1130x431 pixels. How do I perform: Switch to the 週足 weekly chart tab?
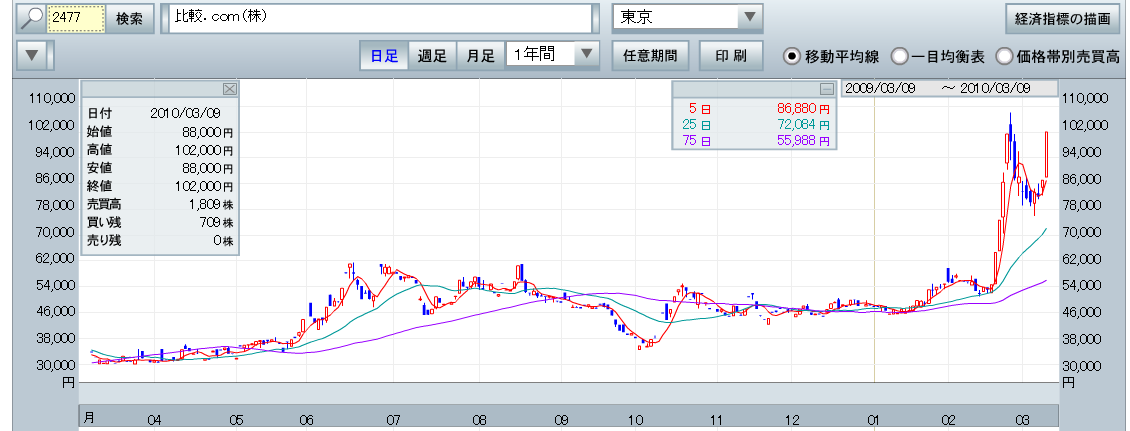point(432,55)
